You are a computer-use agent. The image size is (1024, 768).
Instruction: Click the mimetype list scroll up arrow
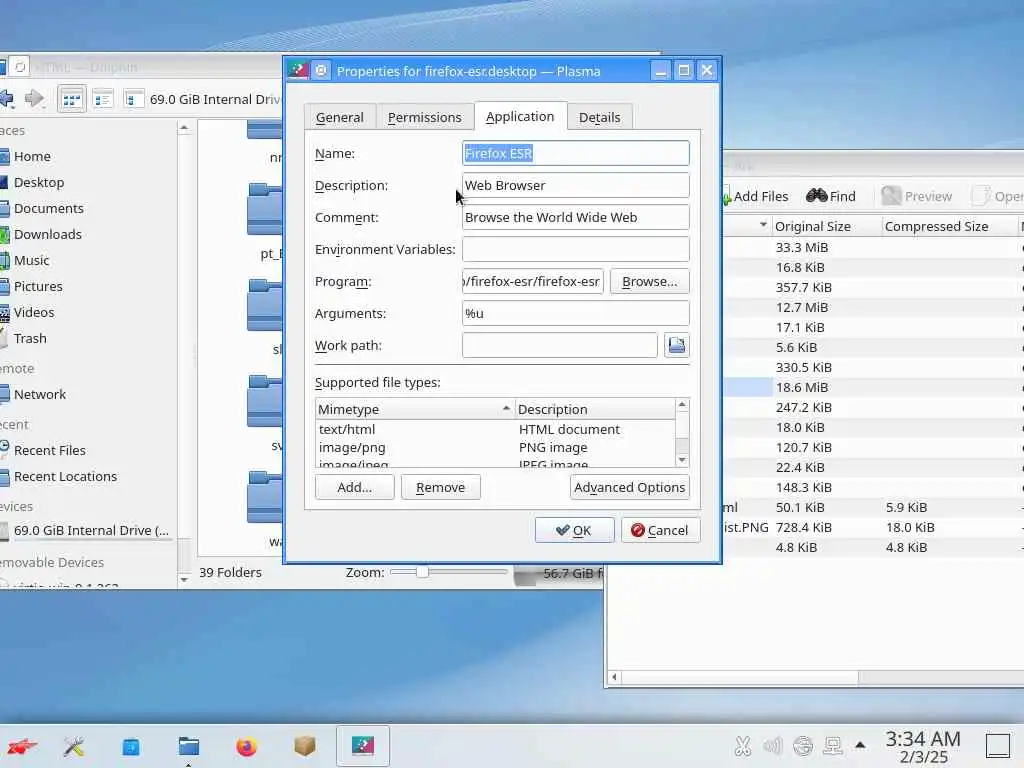[682, 406]
